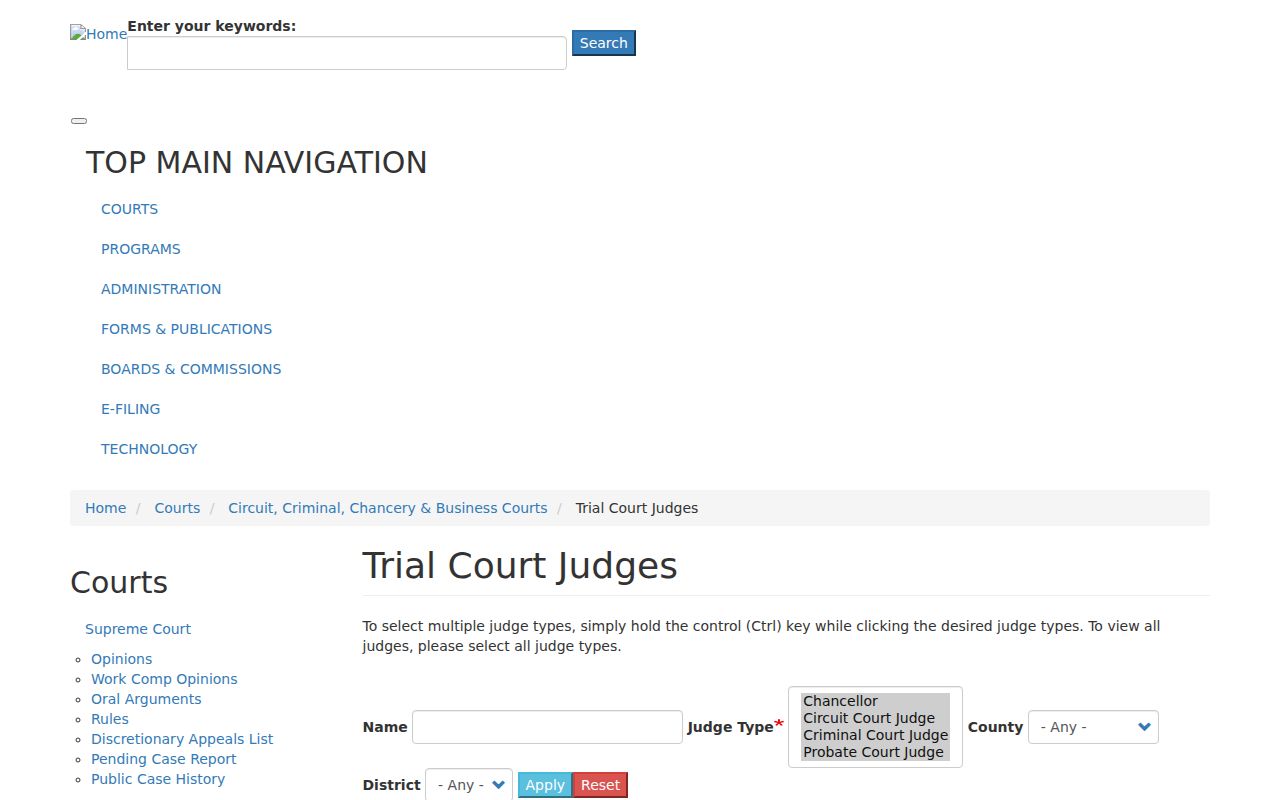Open the Opinions sidebar link
The width and height of the screenshot is (1280, 800).
tap(122, 659)
